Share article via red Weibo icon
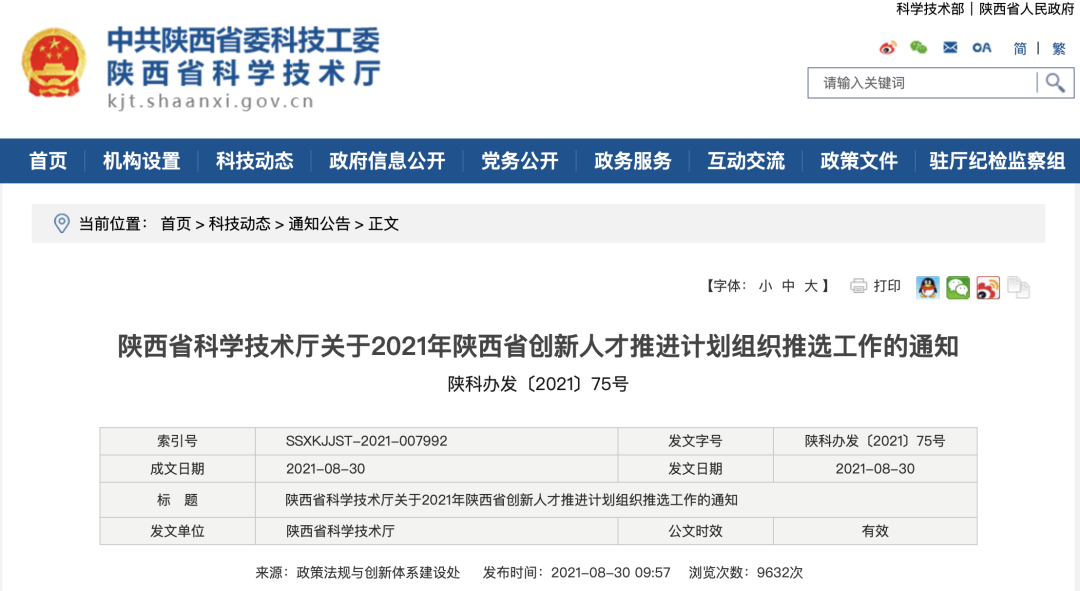1080x591 pixels. (988, 287)
